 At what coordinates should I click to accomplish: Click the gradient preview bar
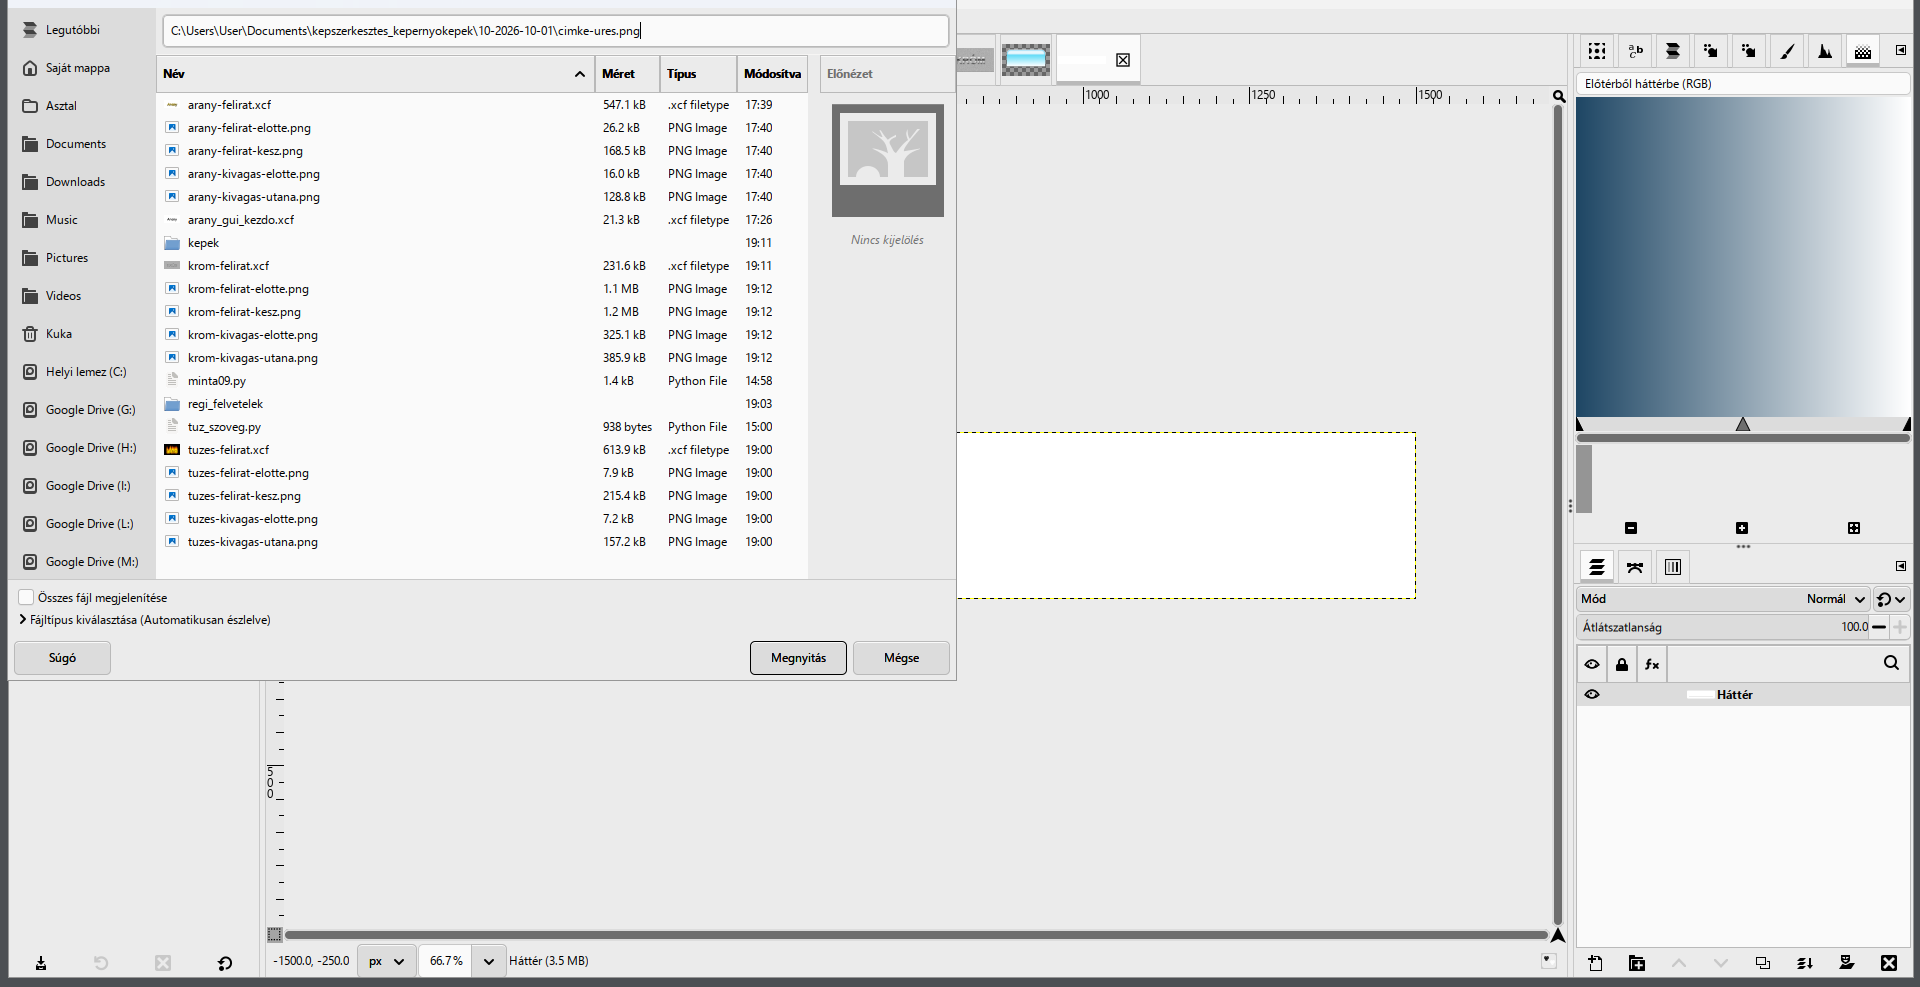tap(1743, 257)
